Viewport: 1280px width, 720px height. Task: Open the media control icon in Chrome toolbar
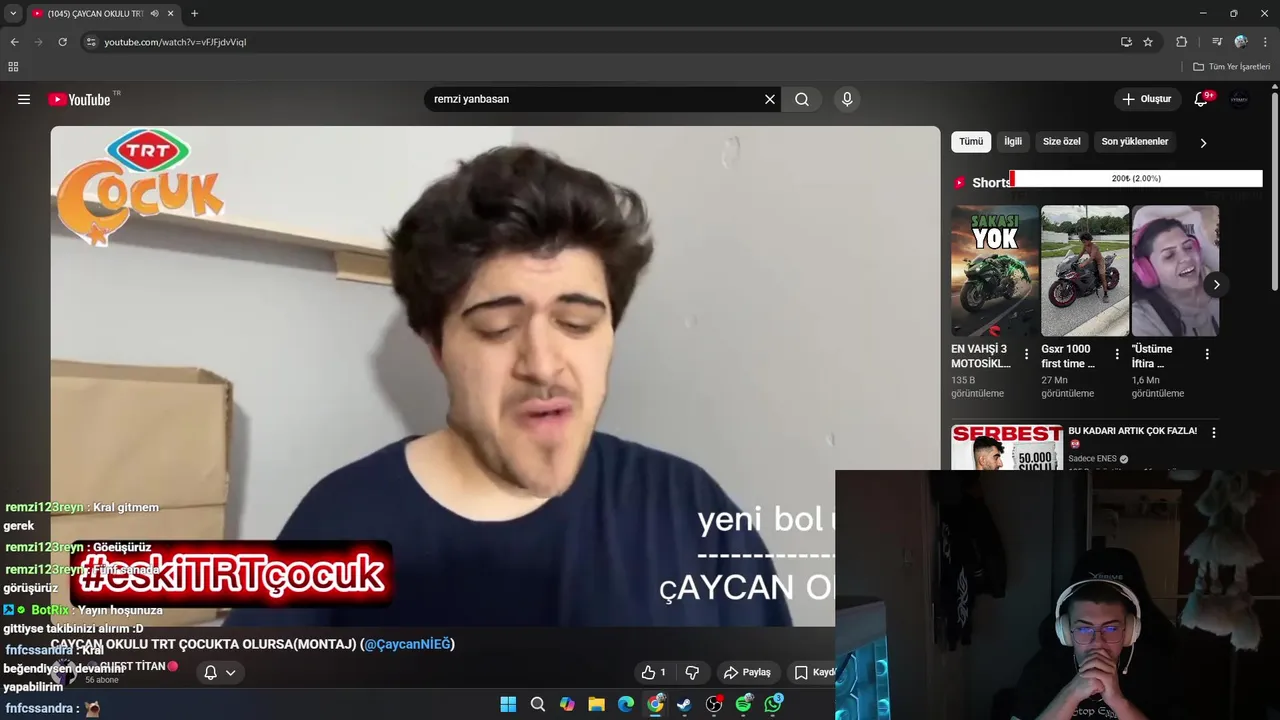tap(1216, 42)
